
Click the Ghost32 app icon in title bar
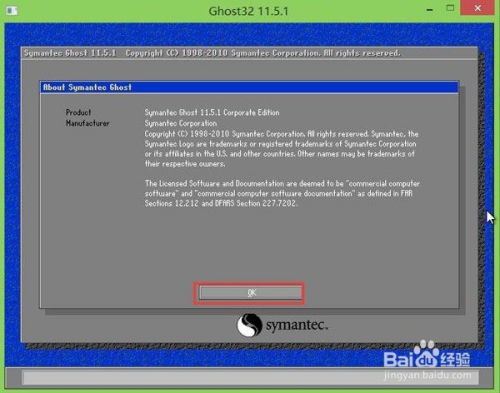pyautogui.click(x=12, y=11)
